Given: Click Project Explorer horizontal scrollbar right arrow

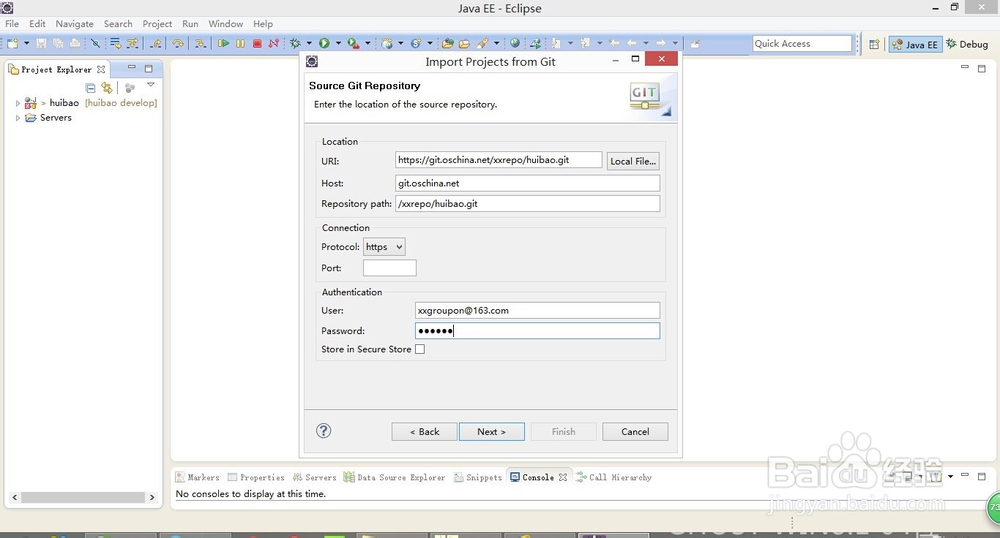Looking at the screenshot, I should pyautogui.click(x=152, y=497).
